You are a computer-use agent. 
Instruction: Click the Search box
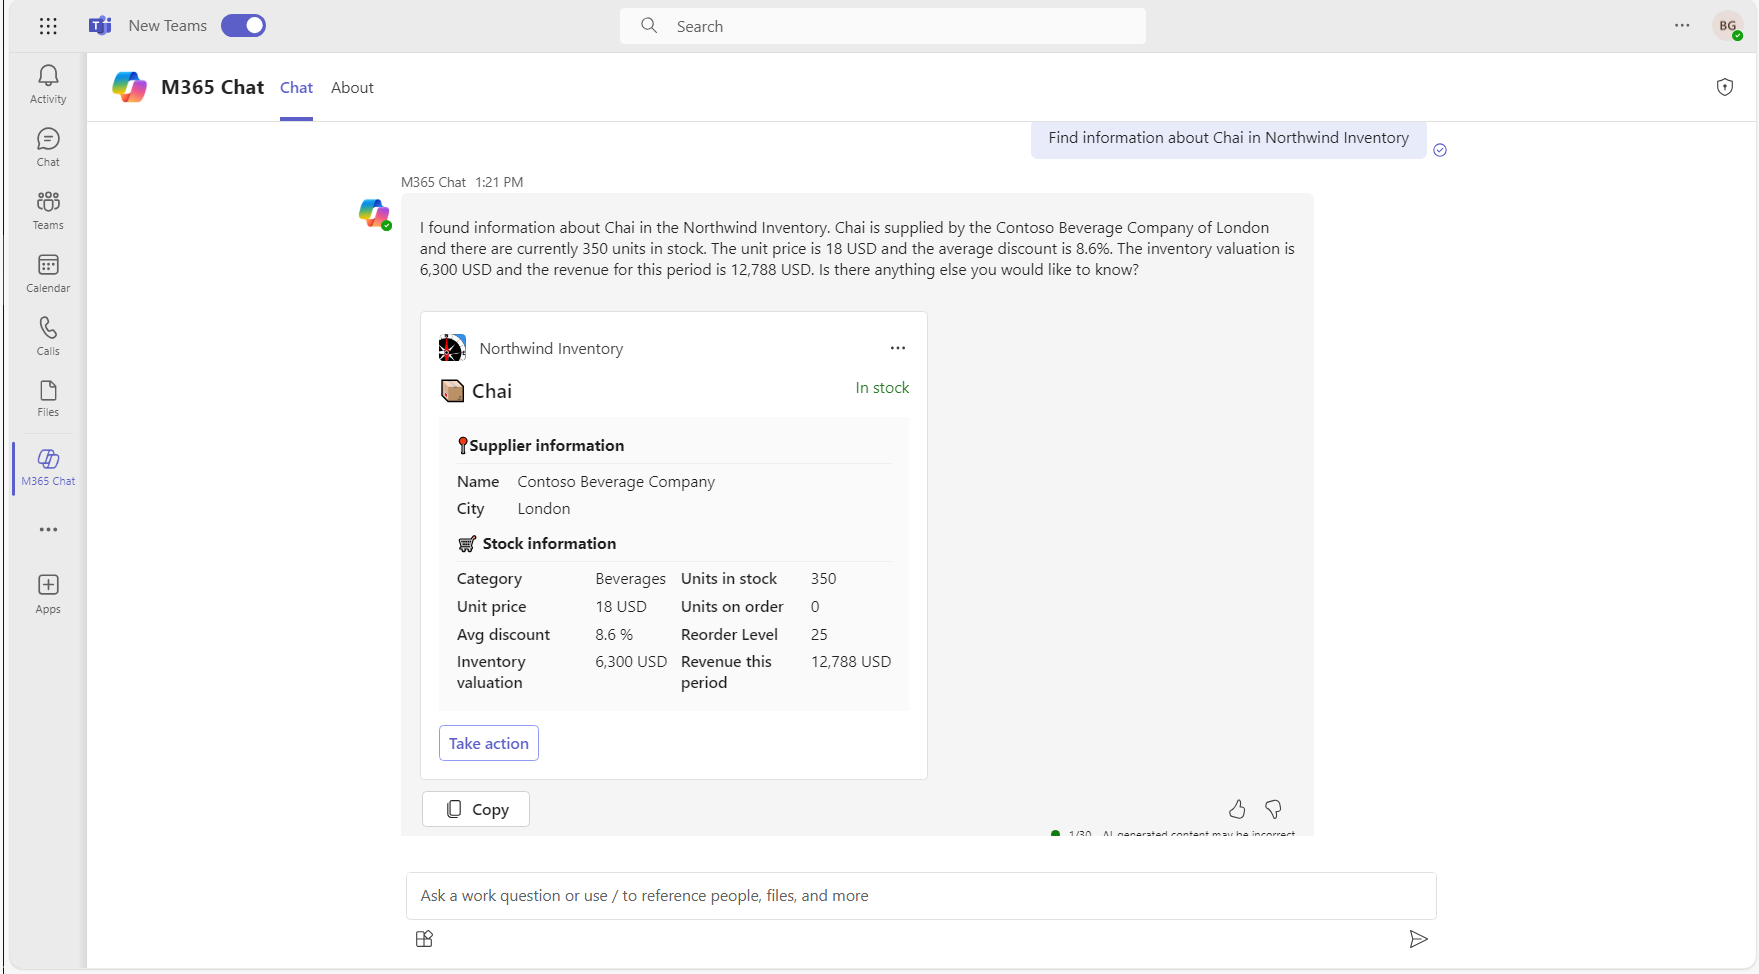tap(883, 26)
